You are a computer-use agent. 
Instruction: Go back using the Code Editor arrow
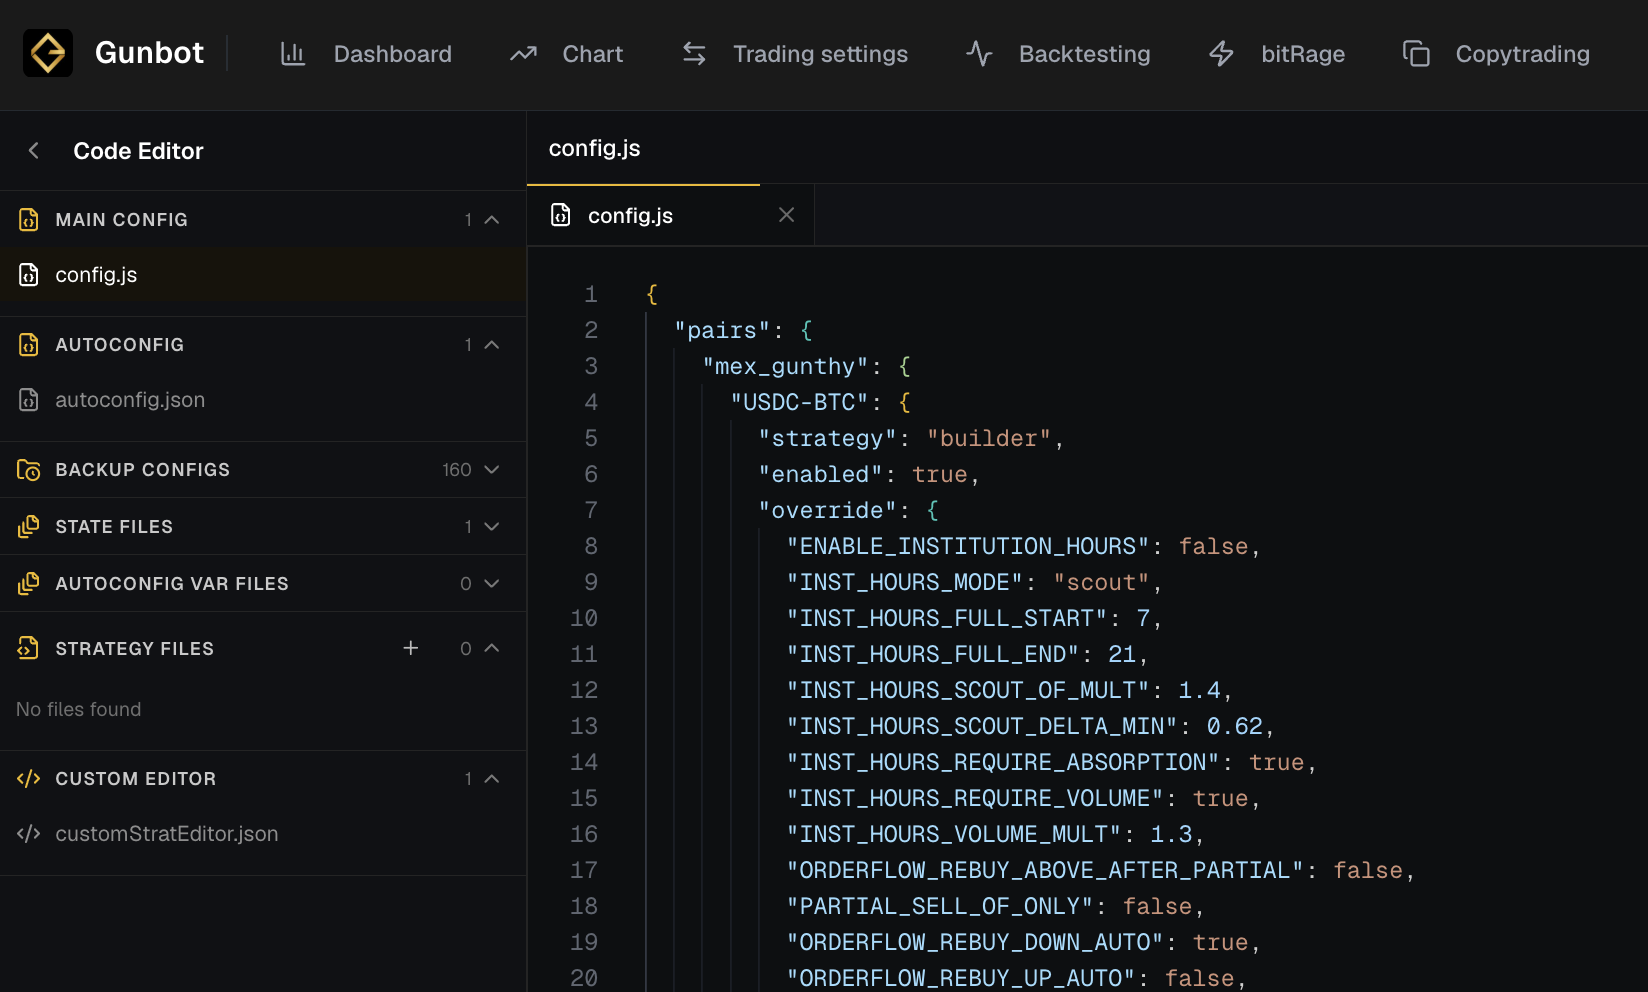tap(34, 150)
